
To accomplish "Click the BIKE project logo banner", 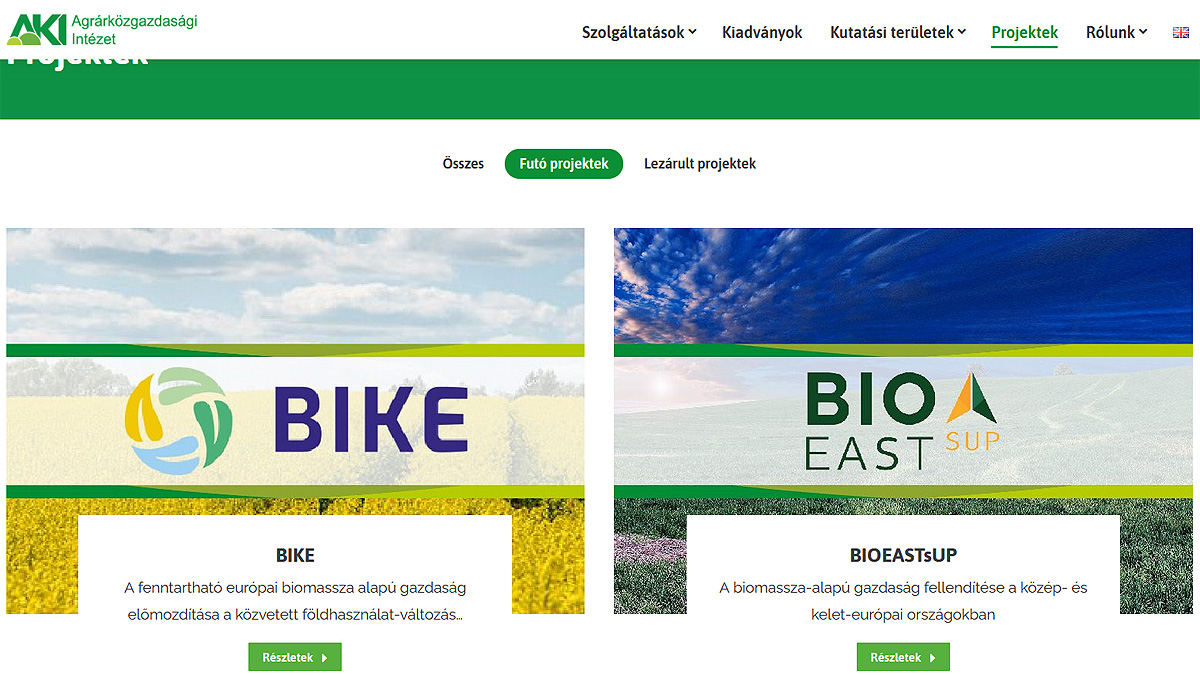I will [x=295, y=421].
